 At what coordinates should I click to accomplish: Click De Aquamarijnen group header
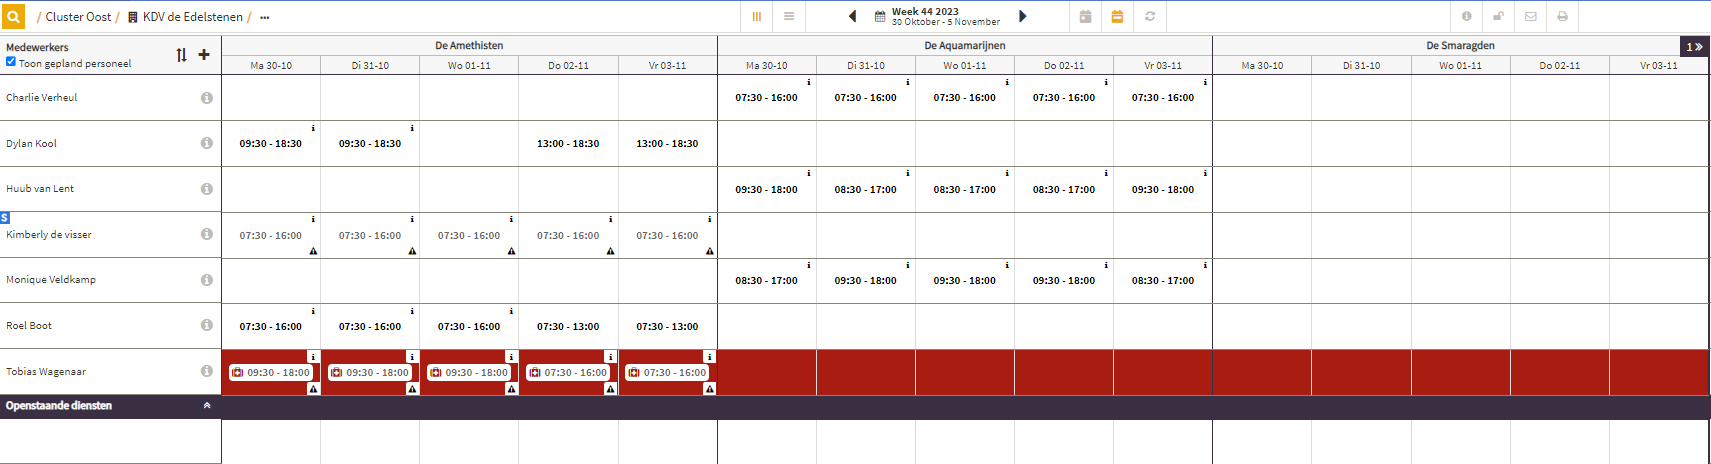point(965,46)
